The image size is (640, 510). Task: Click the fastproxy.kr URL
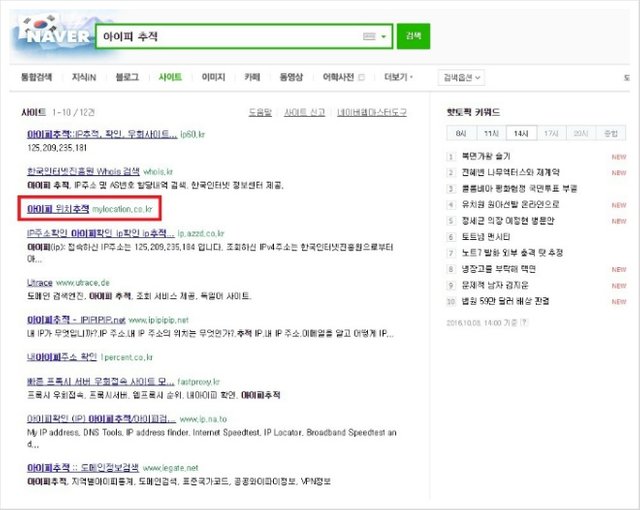pyautogui.click(x=198, y=382)
